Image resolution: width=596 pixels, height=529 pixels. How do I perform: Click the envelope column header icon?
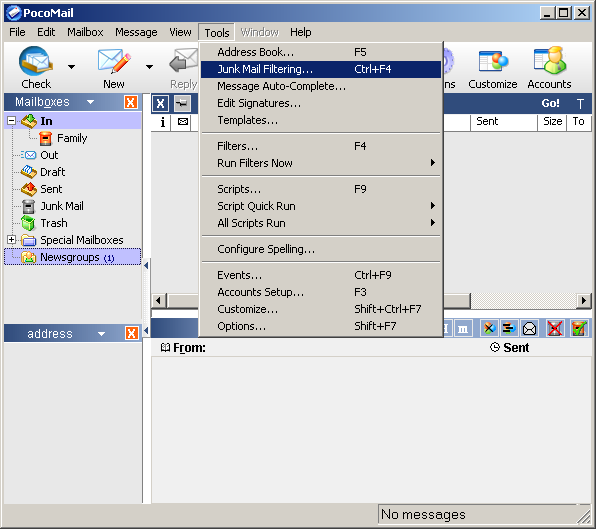point(183,122)
